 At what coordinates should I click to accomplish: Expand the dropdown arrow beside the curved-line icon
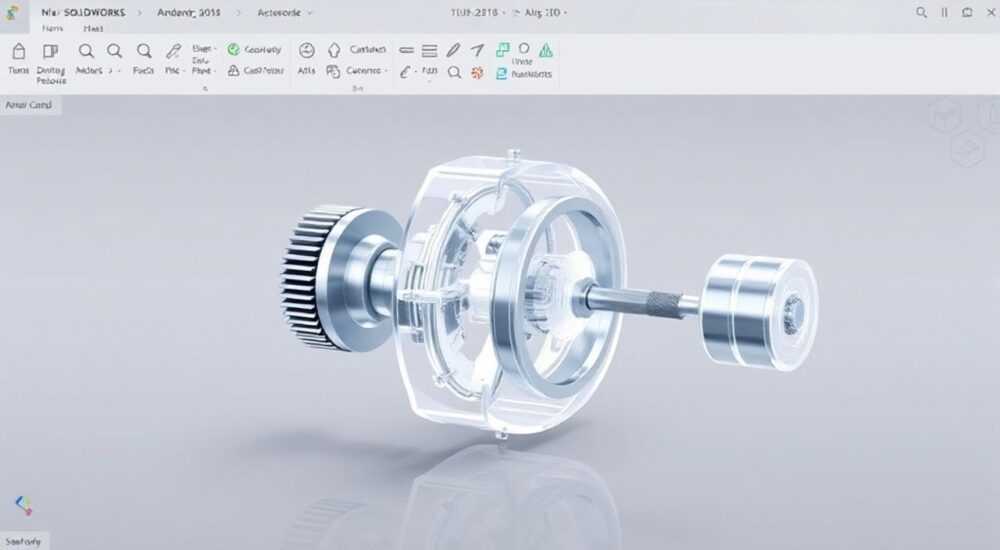pyautogui.click(x=416, y=72)
